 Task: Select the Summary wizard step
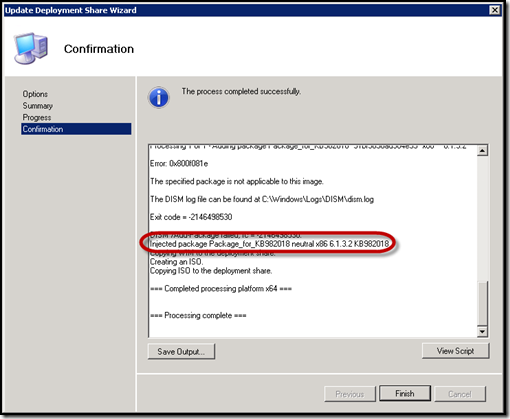[38, 106]
